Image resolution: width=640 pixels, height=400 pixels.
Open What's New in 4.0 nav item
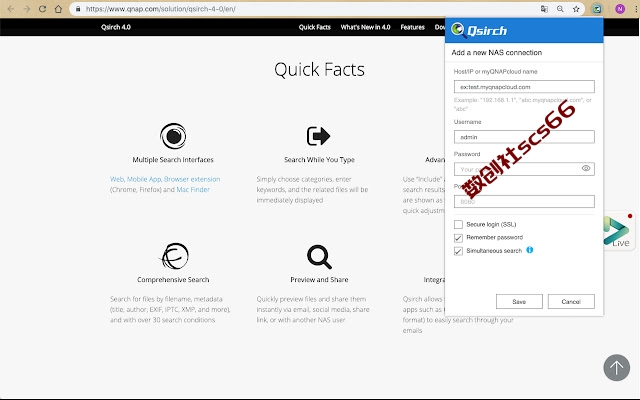click(x=365, y=27)
